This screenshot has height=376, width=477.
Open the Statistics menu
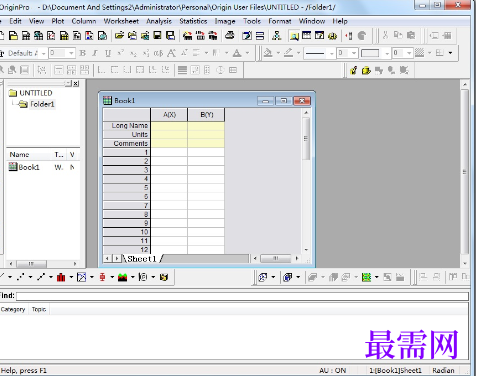(x=193, y=21)
